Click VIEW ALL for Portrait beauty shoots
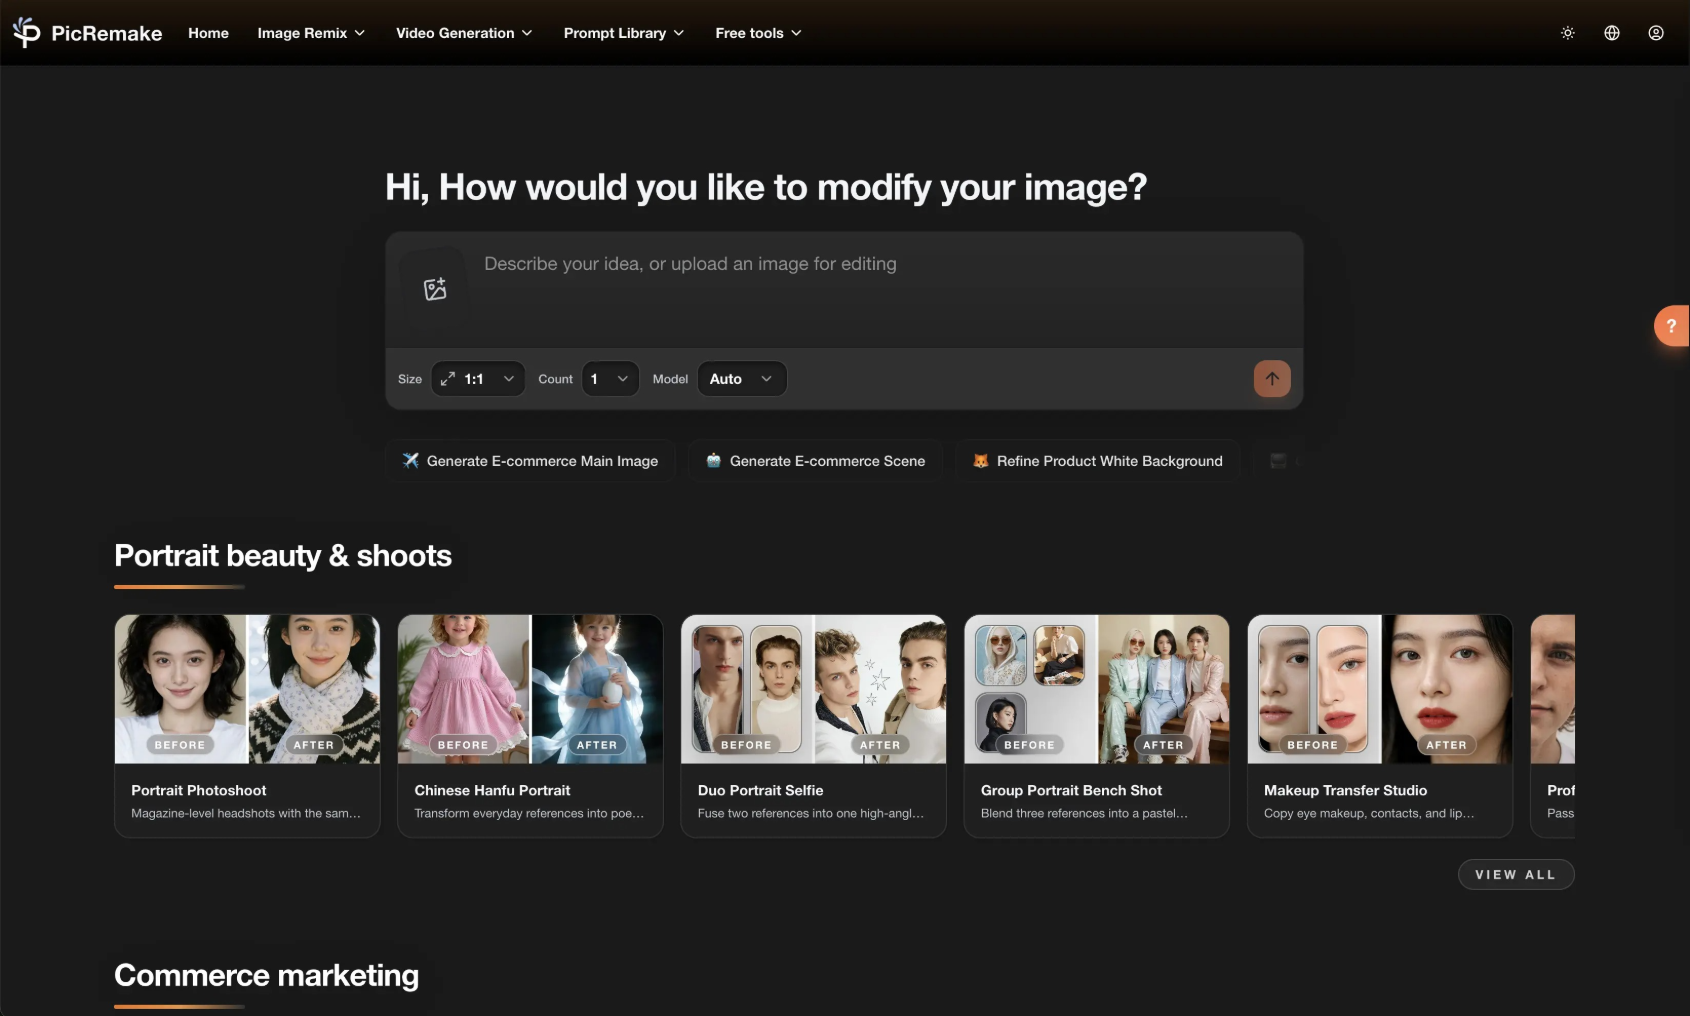The height and width of the screenshot is (1016, 1690). (1515, 874)
